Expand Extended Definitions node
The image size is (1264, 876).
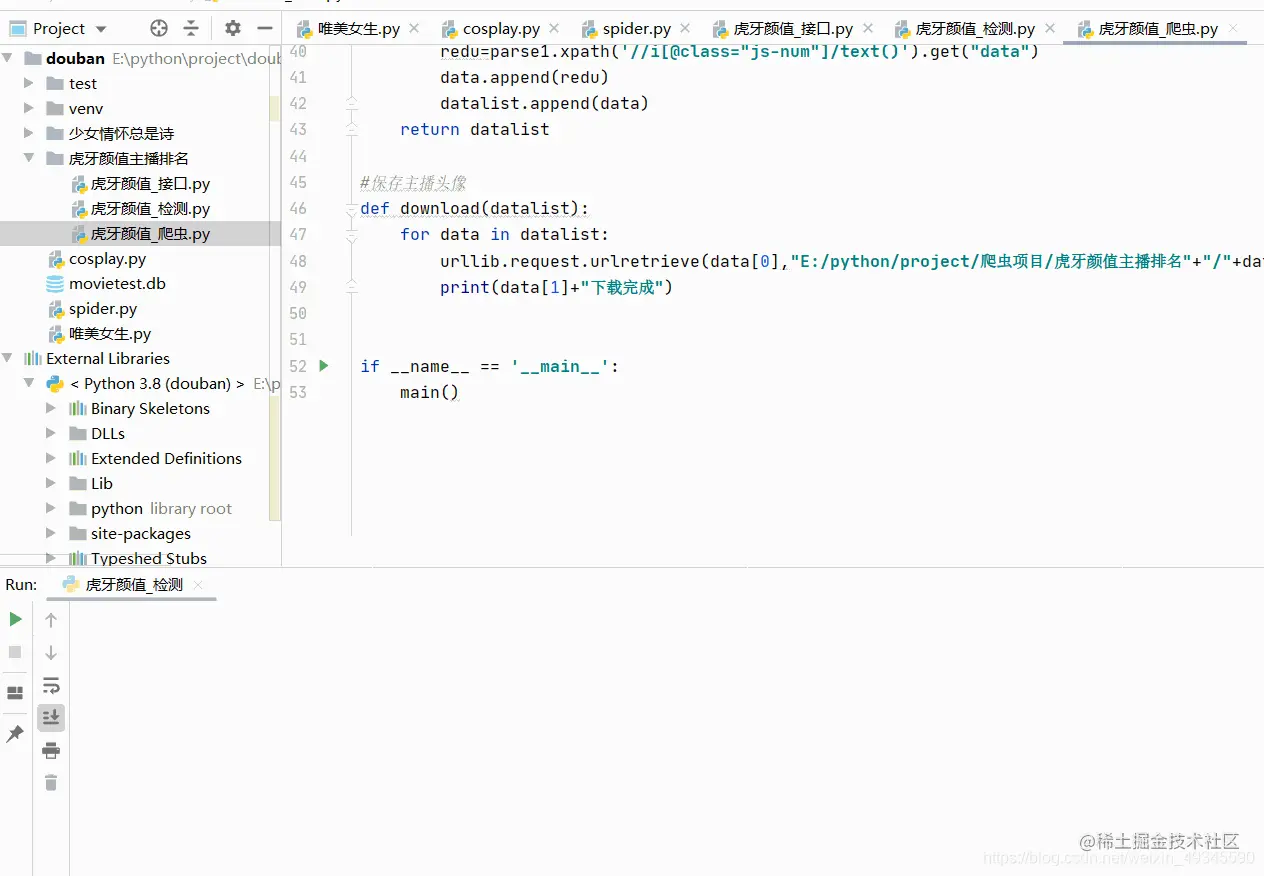(x=51, y=458)
